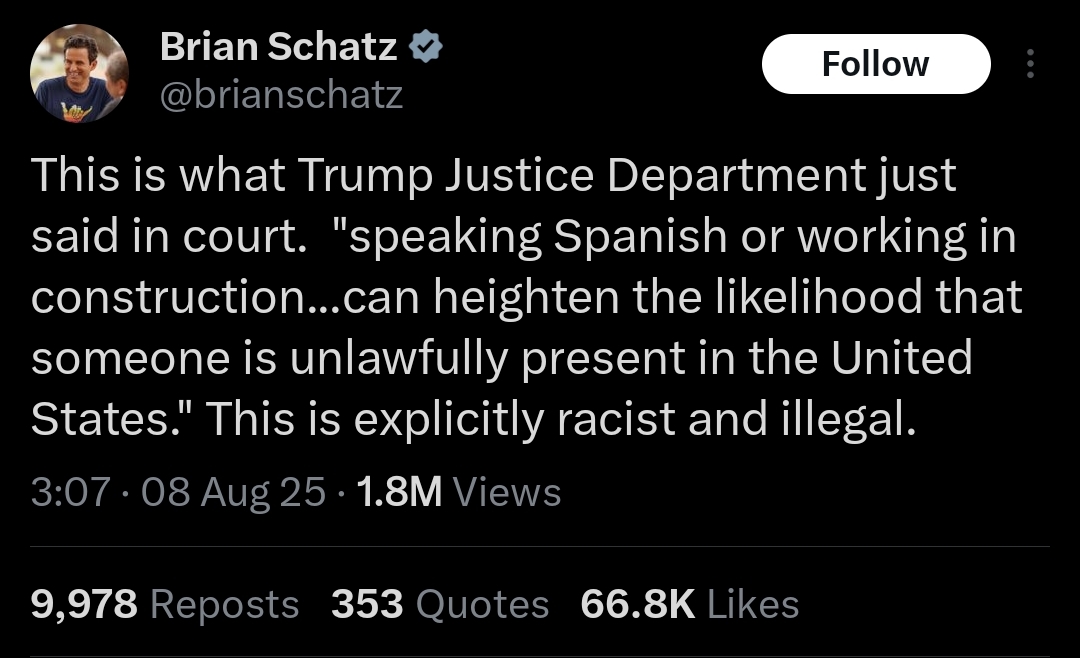Screen dimensions: 1080x658
Task: Click the 353 quote count
Action: click(x=366, y=604)
